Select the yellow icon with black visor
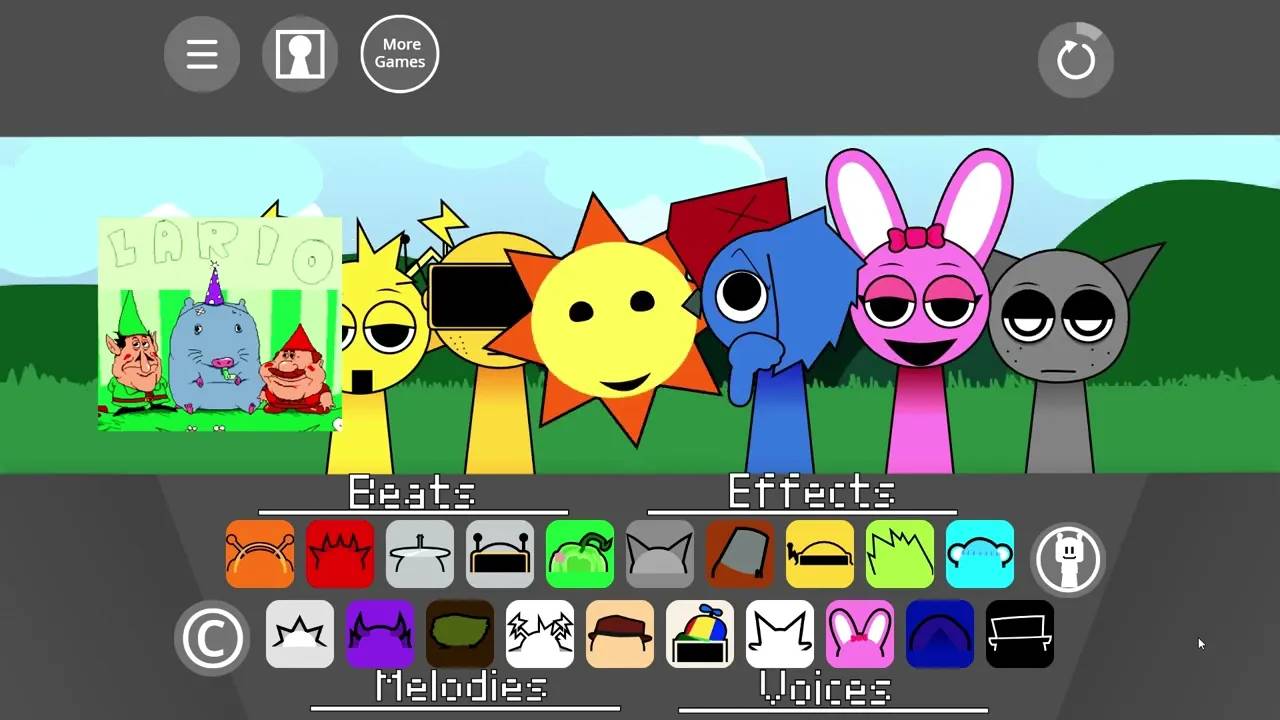The width and height of the screenshot is (1280, 720). click(820, 554)
